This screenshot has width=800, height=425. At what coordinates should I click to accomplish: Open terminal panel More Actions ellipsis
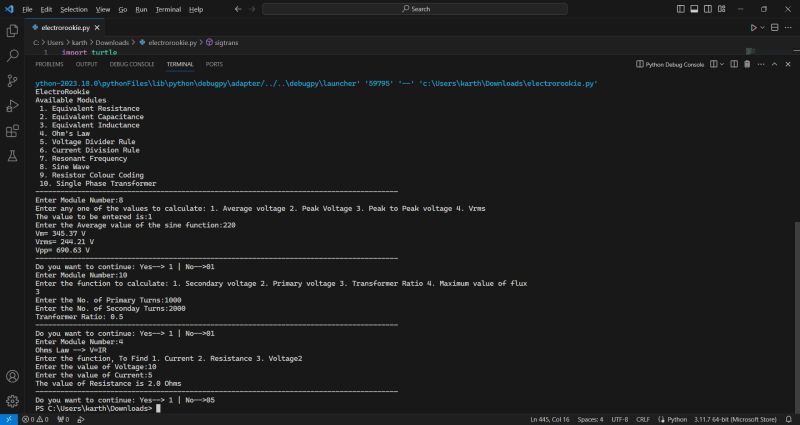pos(761,64)
